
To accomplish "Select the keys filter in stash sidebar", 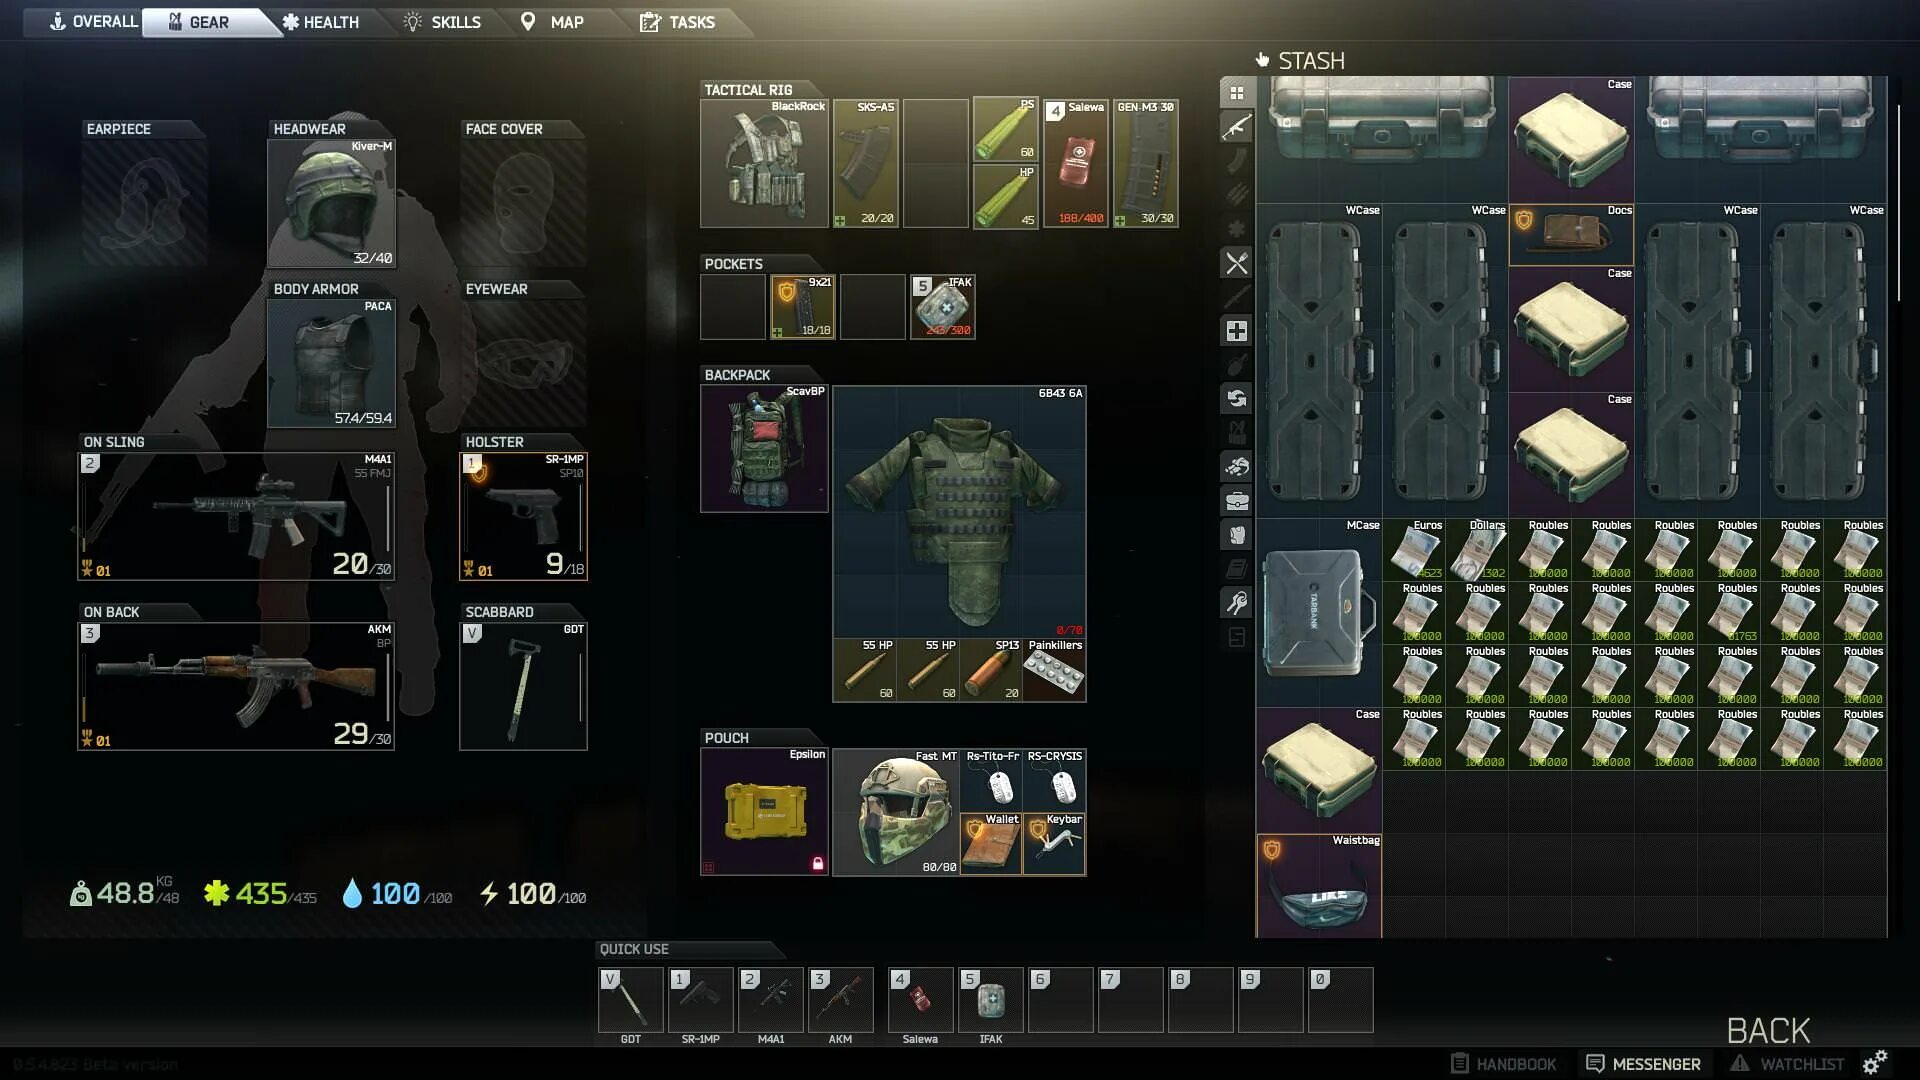I will (x=1237, y=602).
